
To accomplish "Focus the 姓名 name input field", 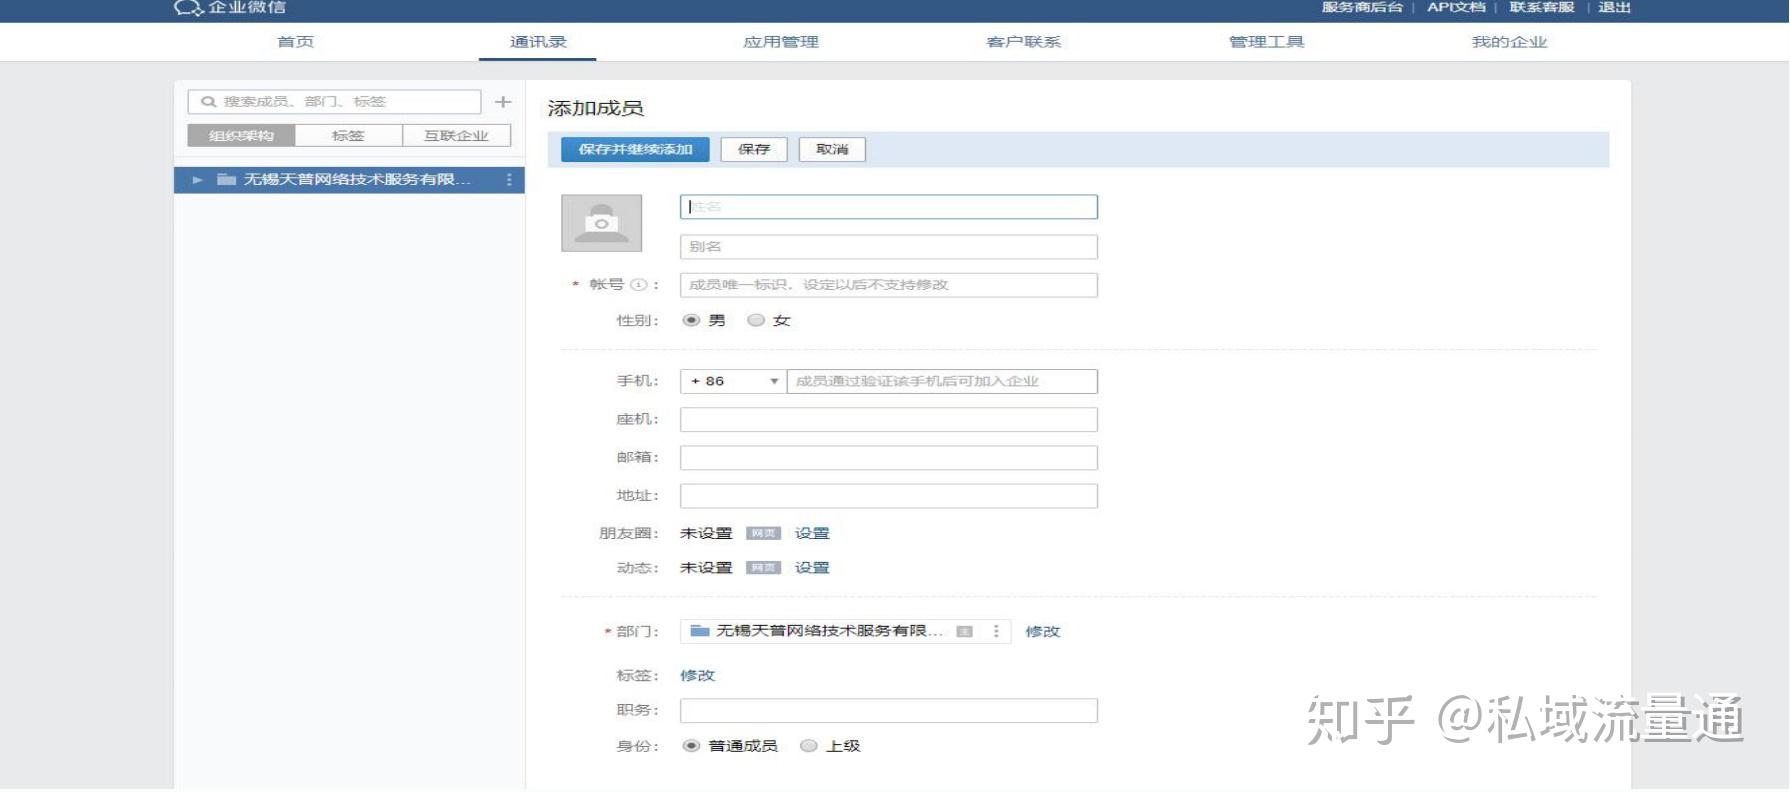I will 889,207.
